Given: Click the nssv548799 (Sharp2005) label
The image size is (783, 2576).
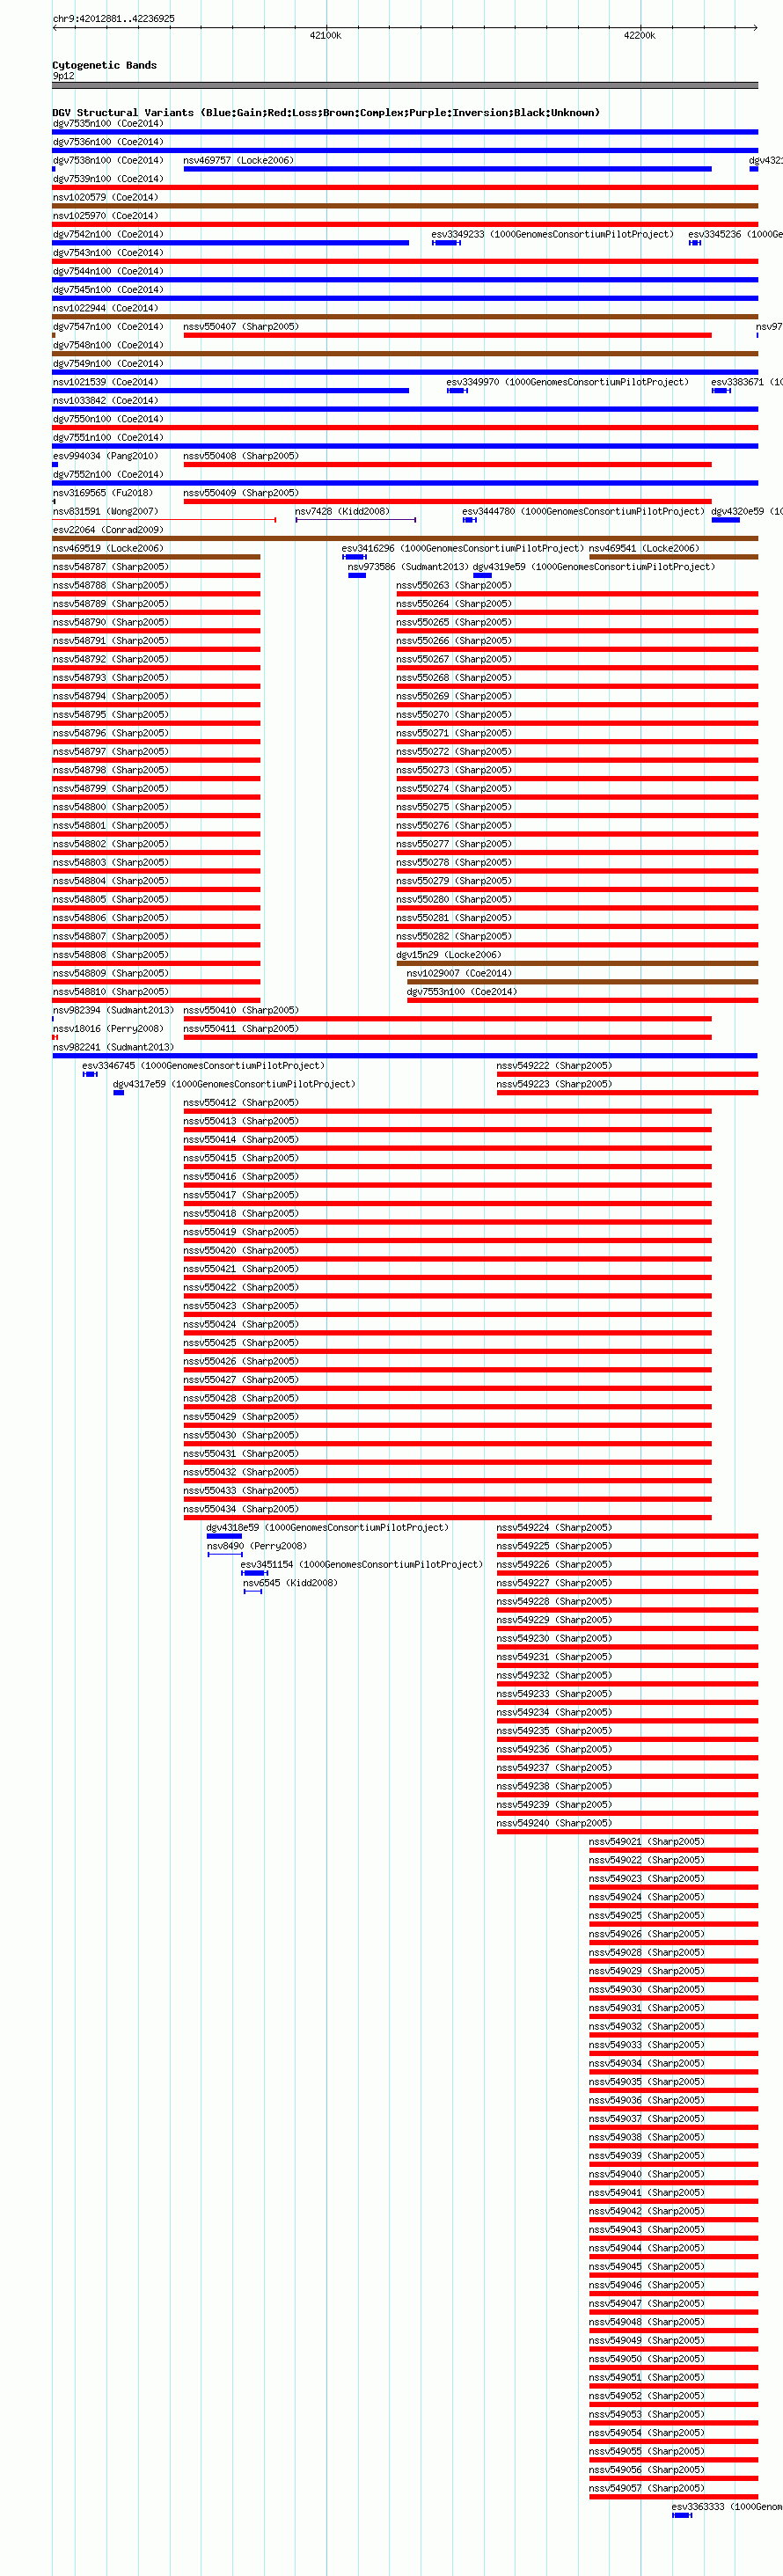Looking at the screenshot, I should (111, 789).
